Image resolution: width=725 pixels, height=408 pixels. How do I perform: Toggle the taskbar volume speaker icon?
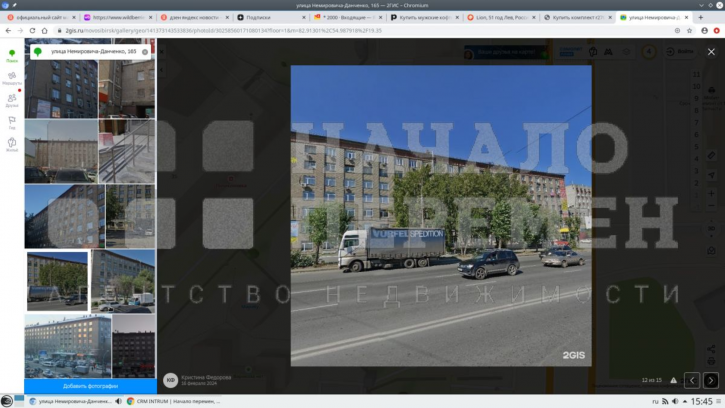pyautogui.click(x=675, y=401)
